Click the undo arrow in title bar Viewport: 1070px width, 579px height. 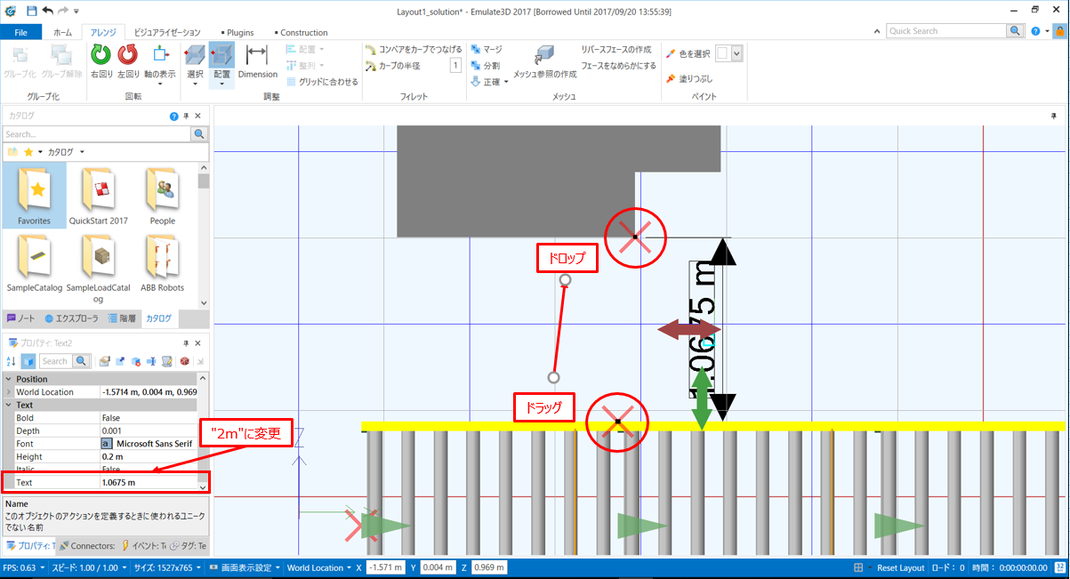47,10
